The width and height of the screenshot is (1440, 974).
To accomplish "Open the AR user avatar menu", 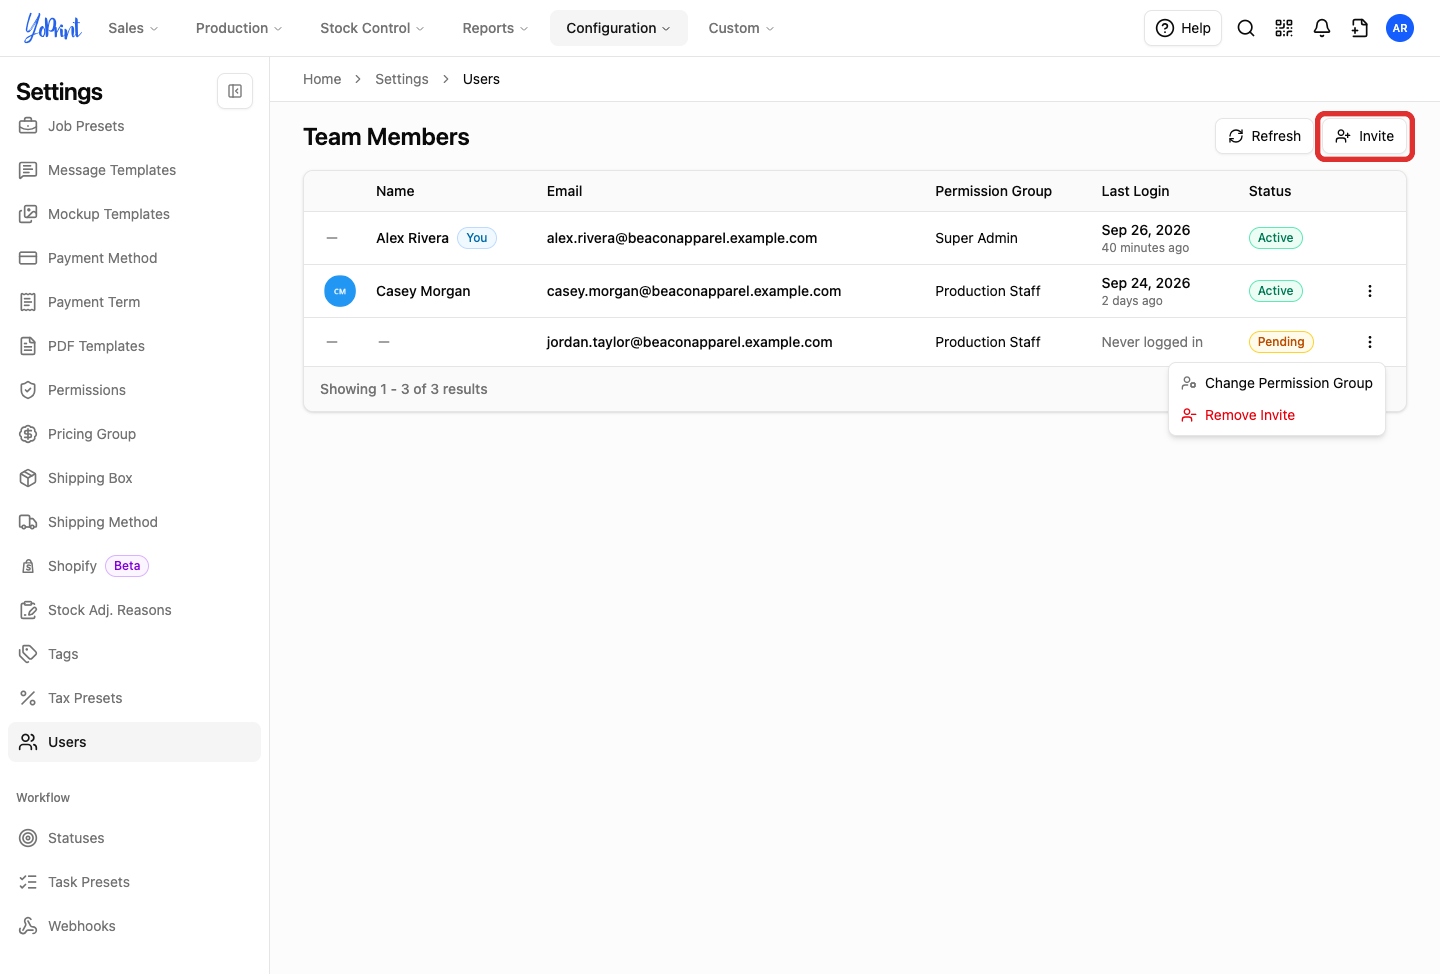I will coord(1400,28).
